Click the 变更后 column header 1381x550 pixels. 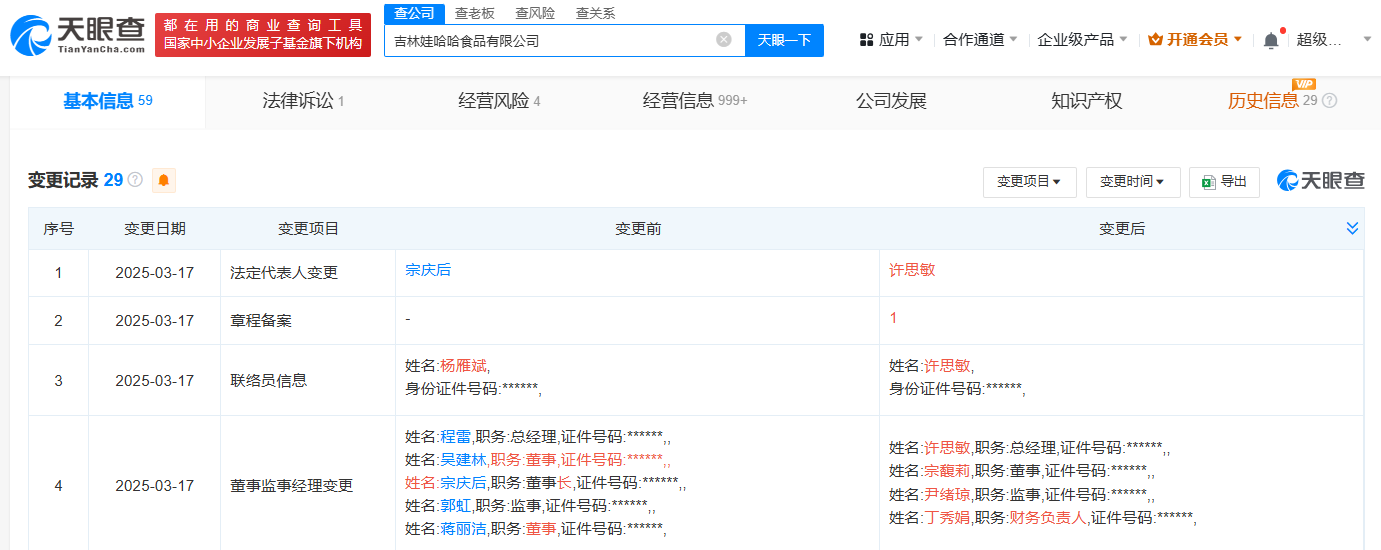[x=1122, y=229]
